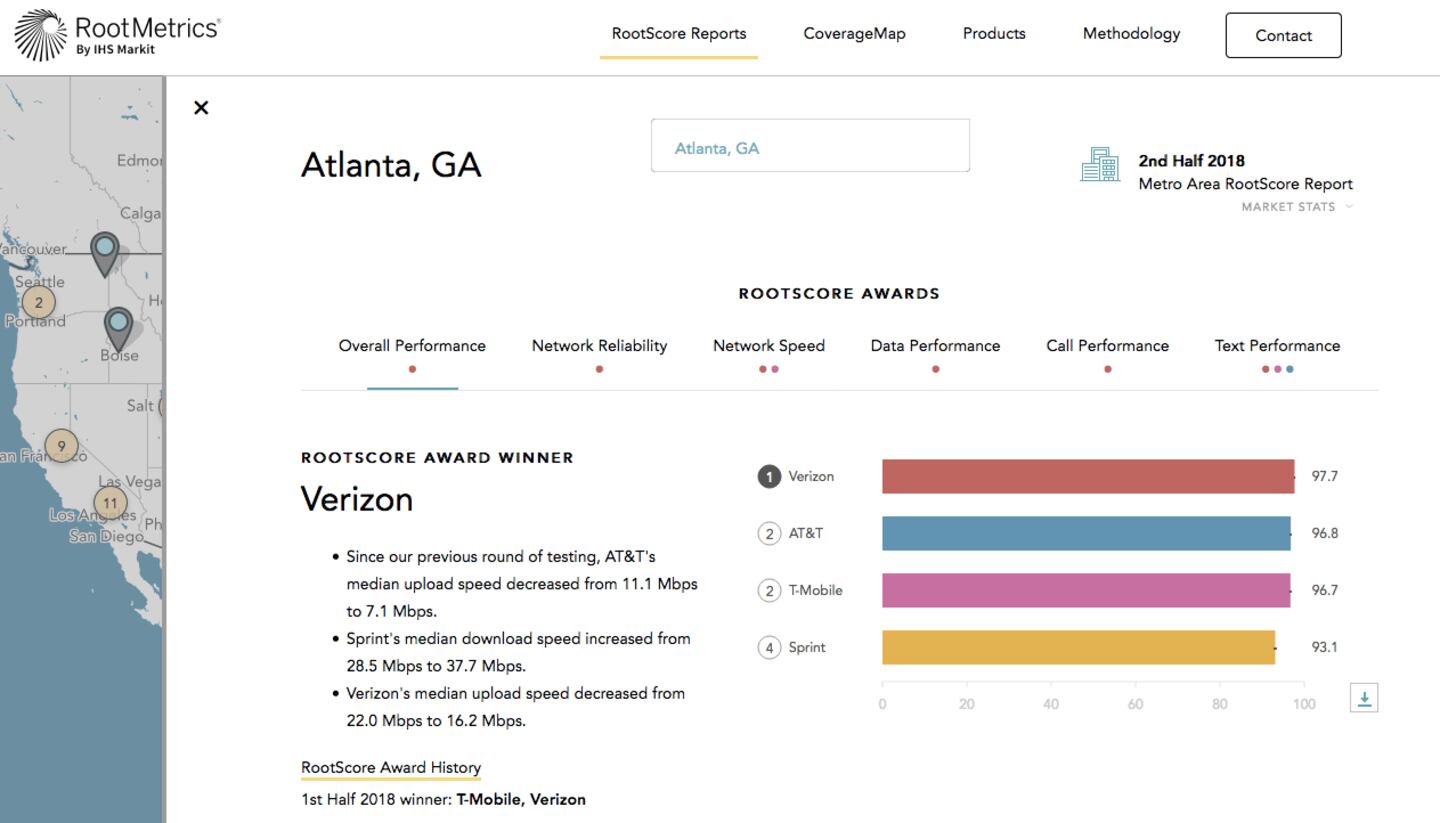Close the Atlanta report panel

tap(201, 108)
